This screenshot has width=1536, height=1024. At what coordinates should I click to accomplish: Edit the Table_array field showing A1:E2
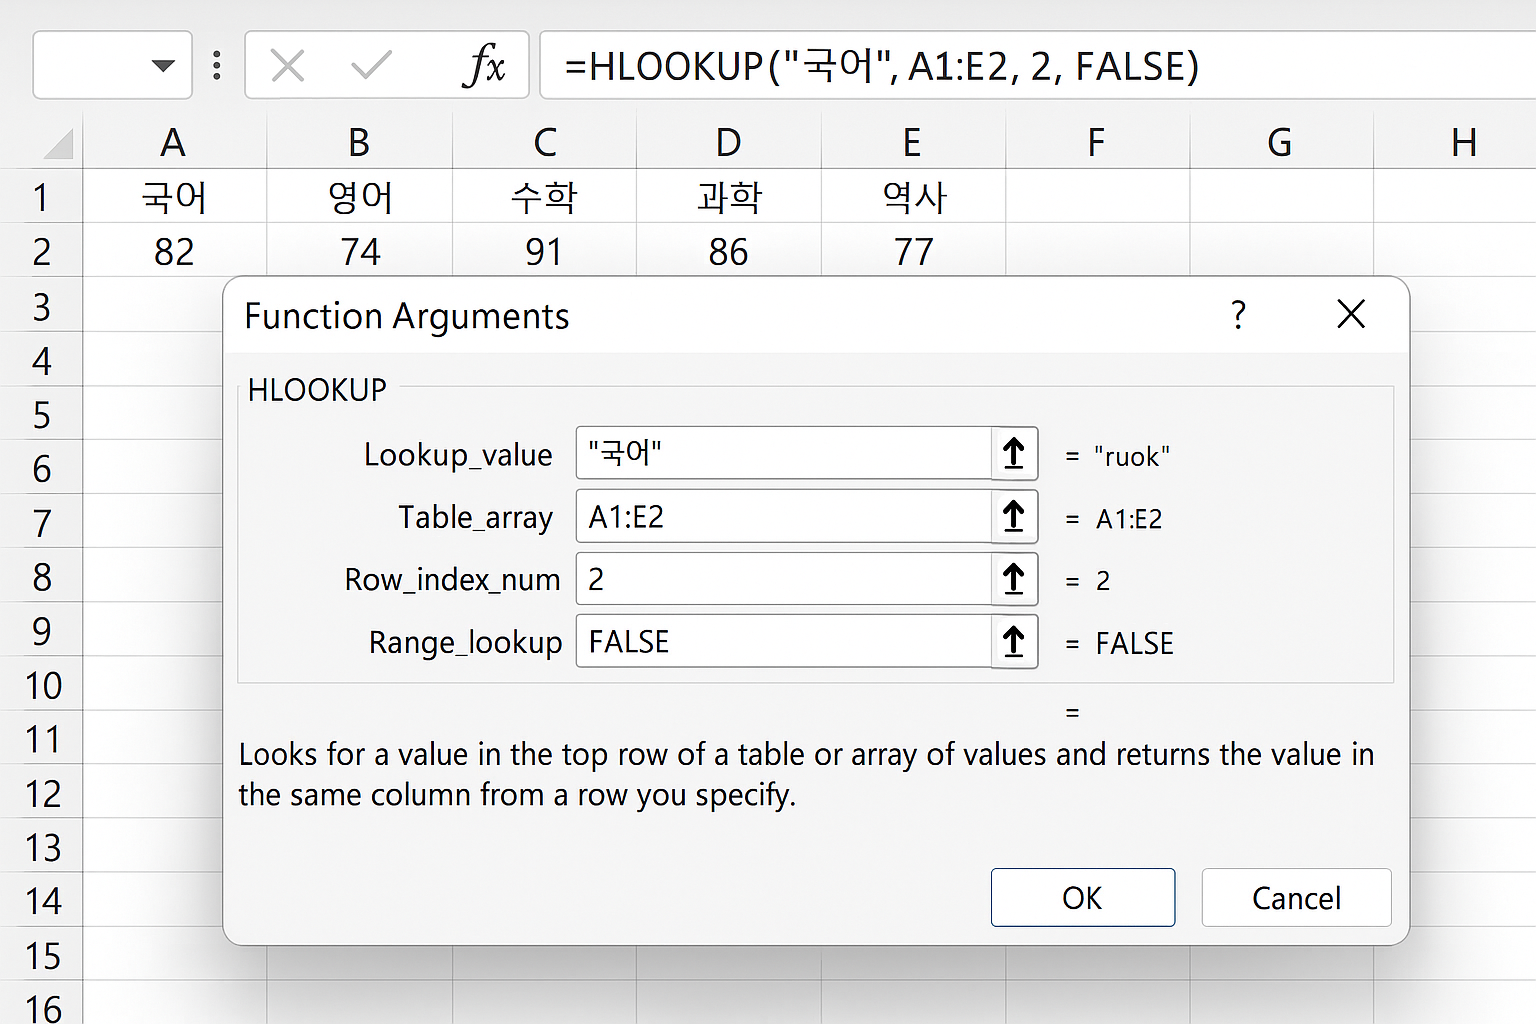(780, 517)
